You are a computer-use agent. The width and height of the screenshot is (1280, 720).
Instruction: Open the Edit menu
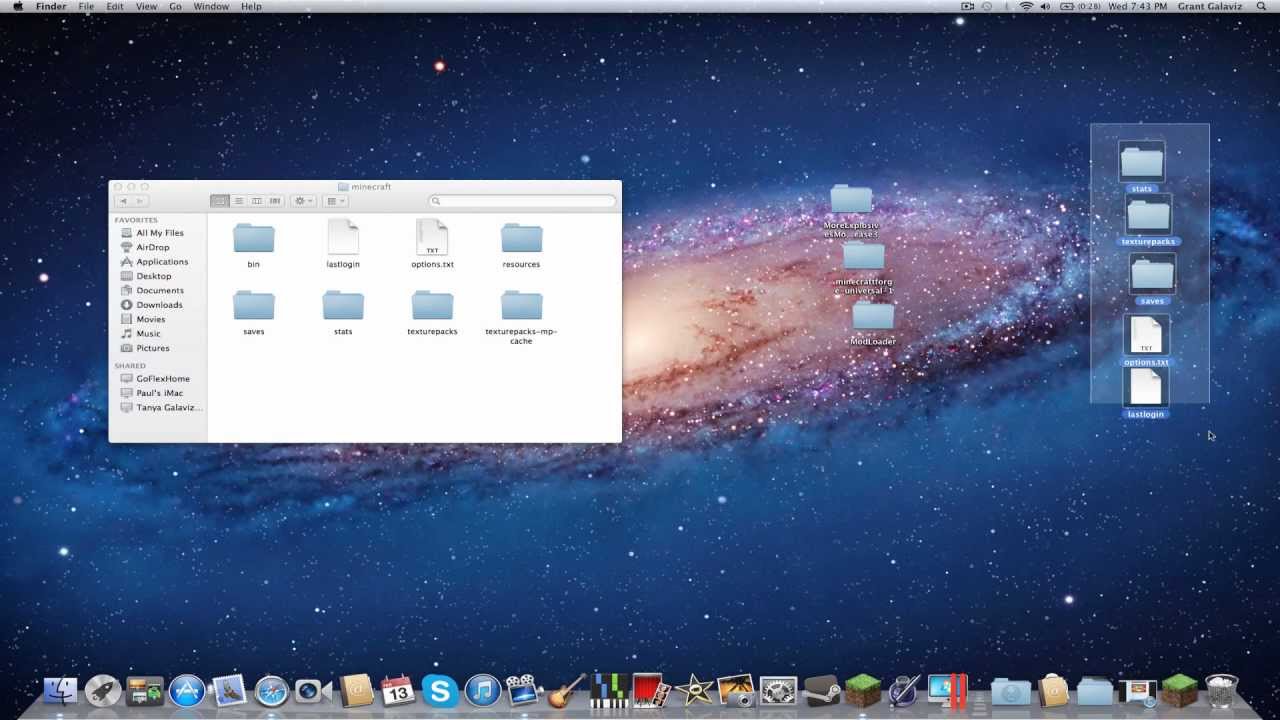[115, 6]
